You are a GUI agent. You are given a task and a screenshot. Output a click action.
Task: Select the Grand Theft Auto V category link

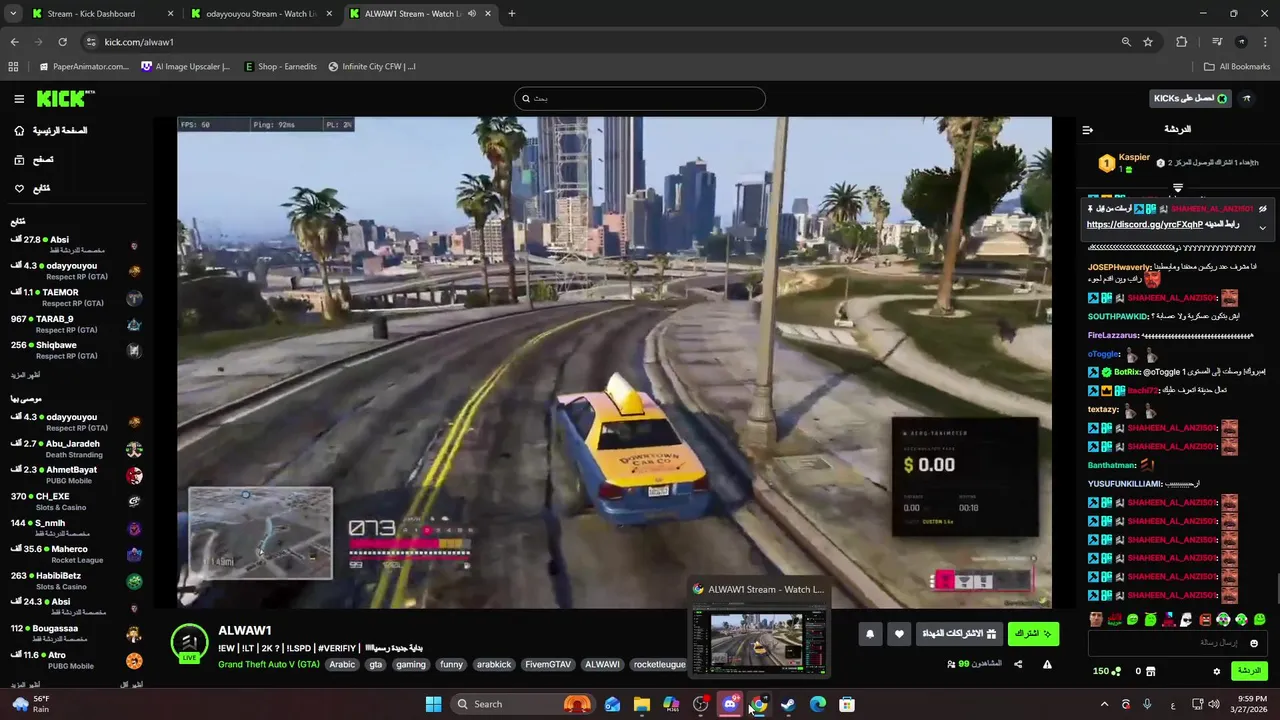pyautogui.click(x=269, y=664)
